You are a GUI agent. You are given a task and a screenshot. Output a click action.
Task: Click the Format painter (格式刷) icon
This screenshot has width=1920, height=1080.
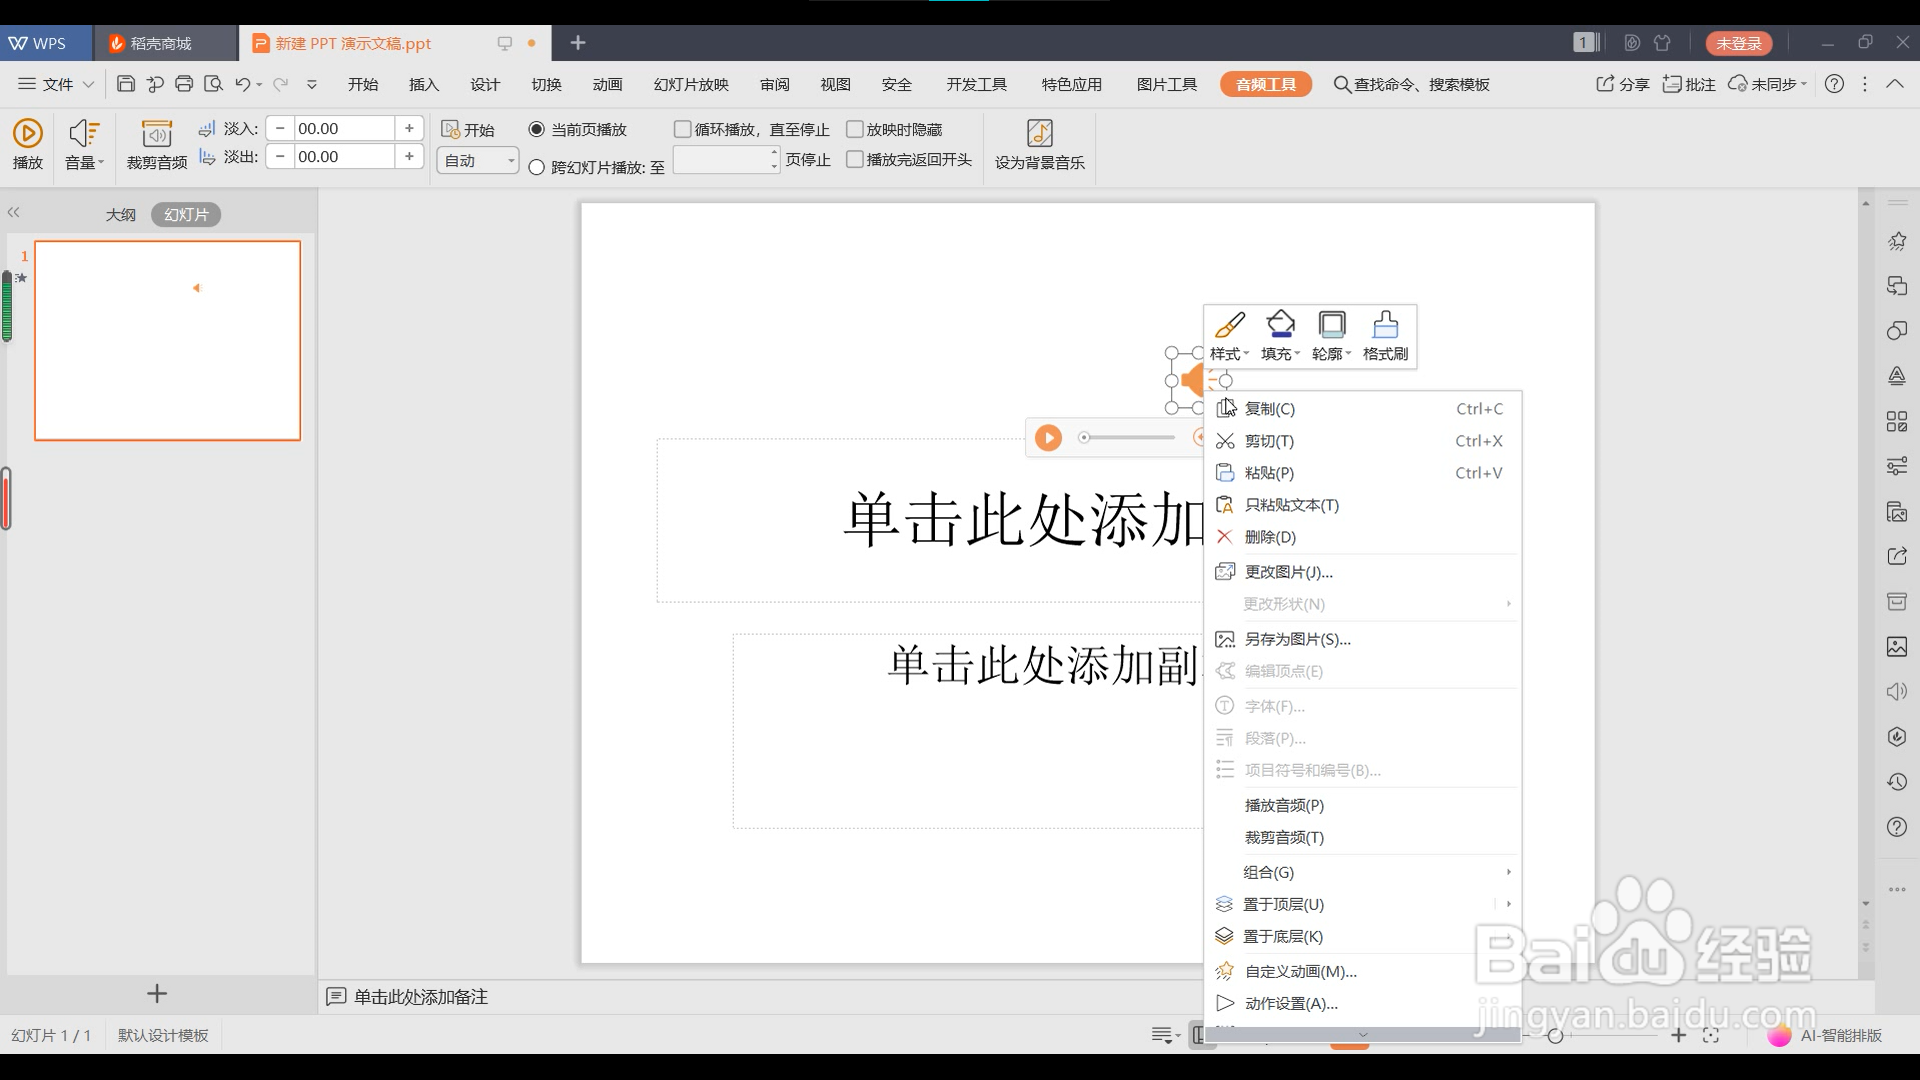[x=1385, y=325]
